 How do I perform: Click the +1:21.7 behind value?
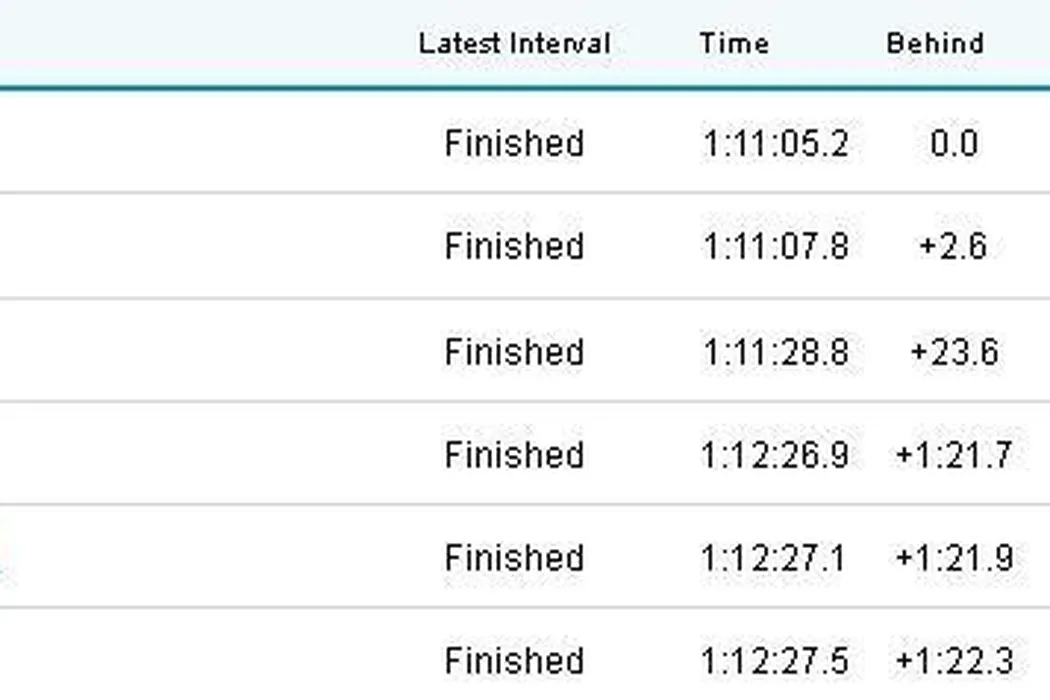[x=953, y=455]
